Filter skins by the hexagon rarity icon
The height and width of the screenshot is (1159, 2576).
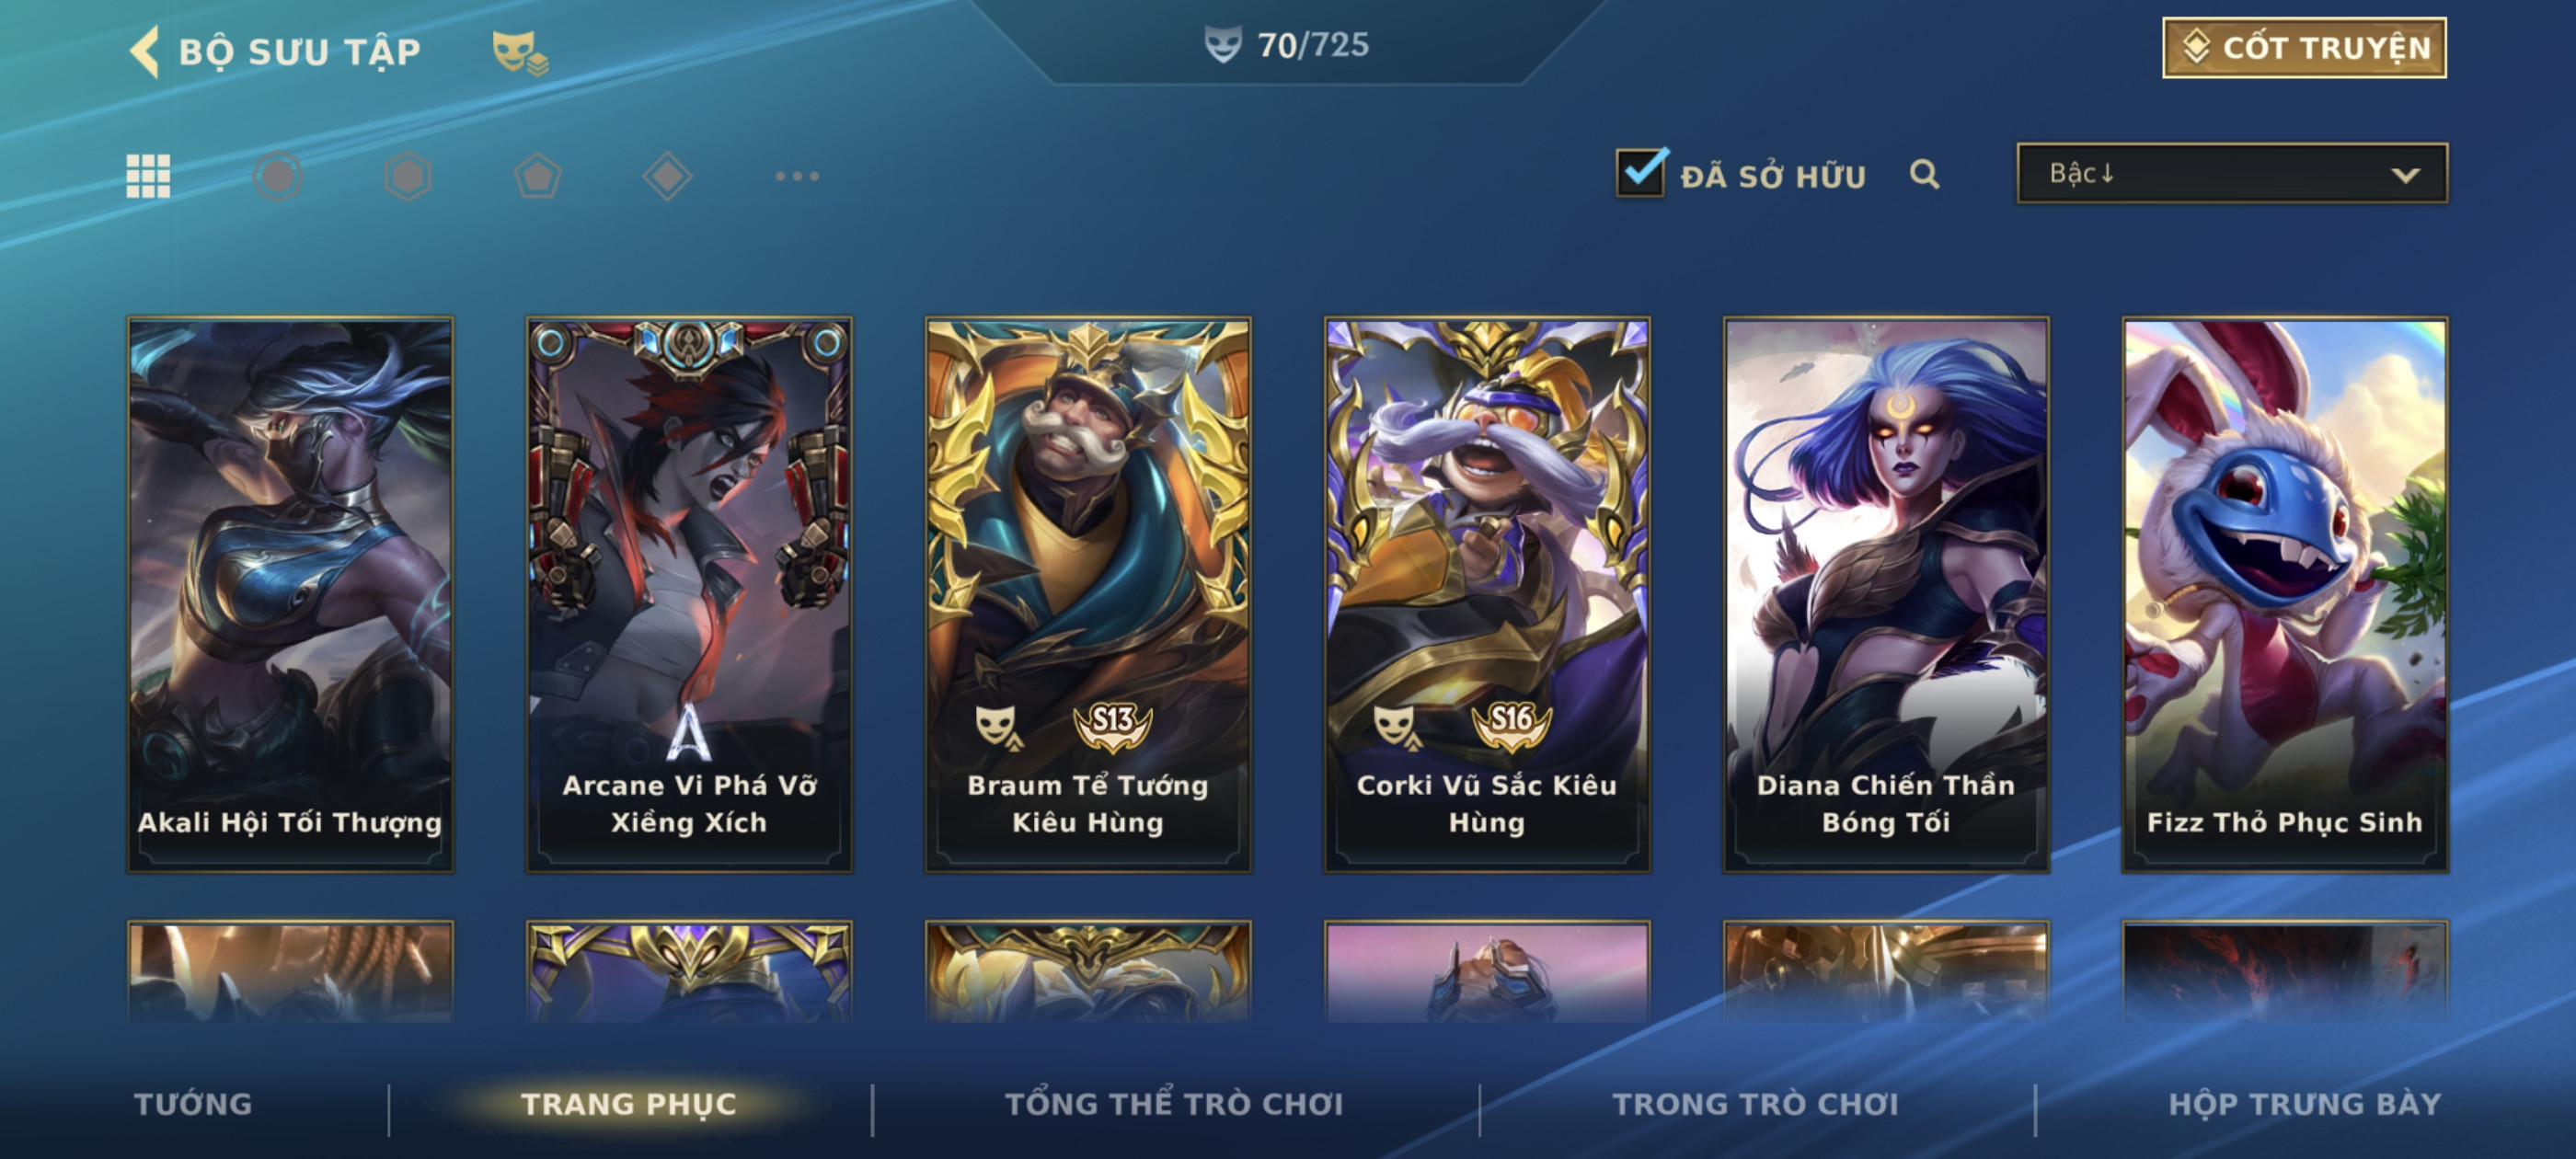[408, 176]
